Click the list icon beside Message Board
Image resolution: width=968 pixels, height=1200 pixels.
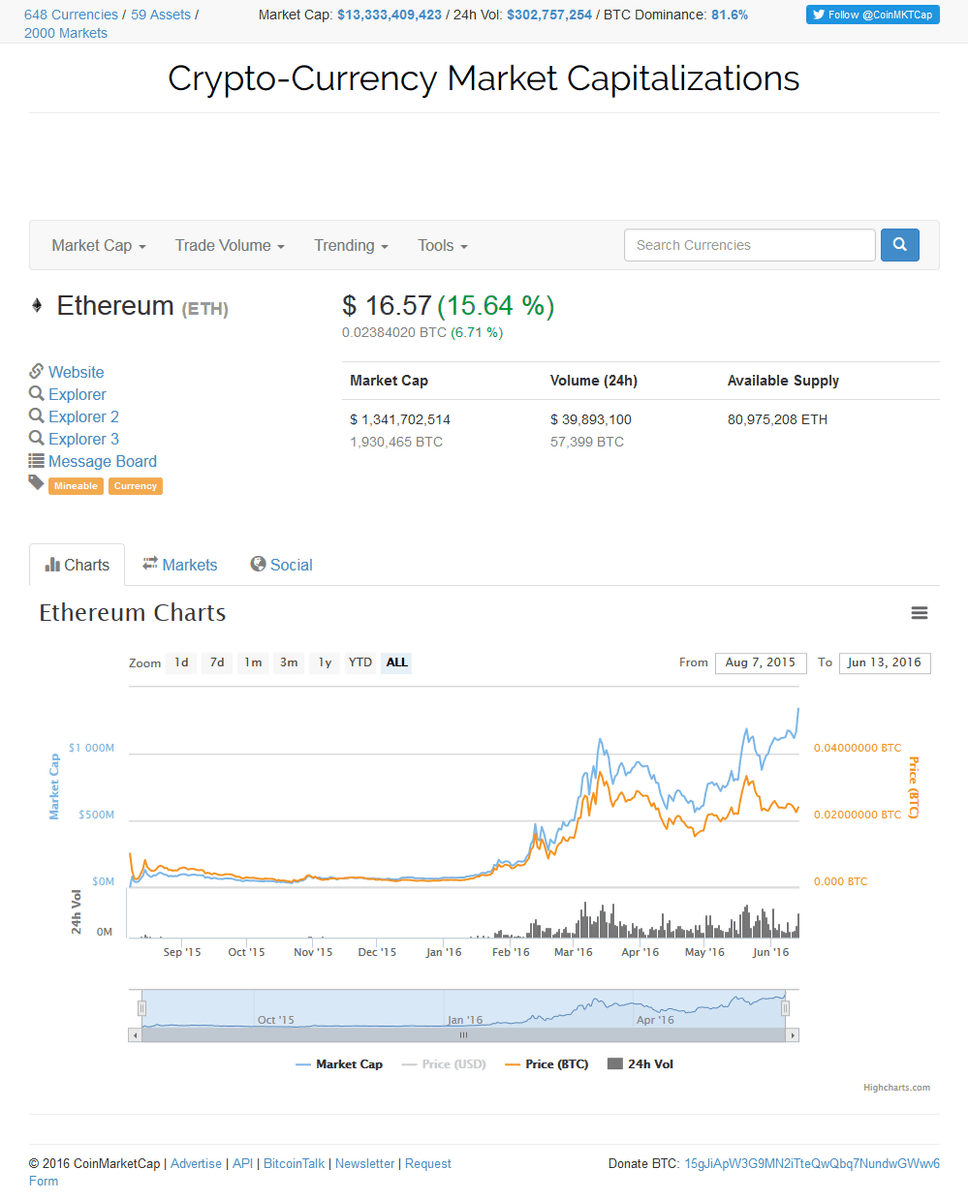tap(37, 461)
